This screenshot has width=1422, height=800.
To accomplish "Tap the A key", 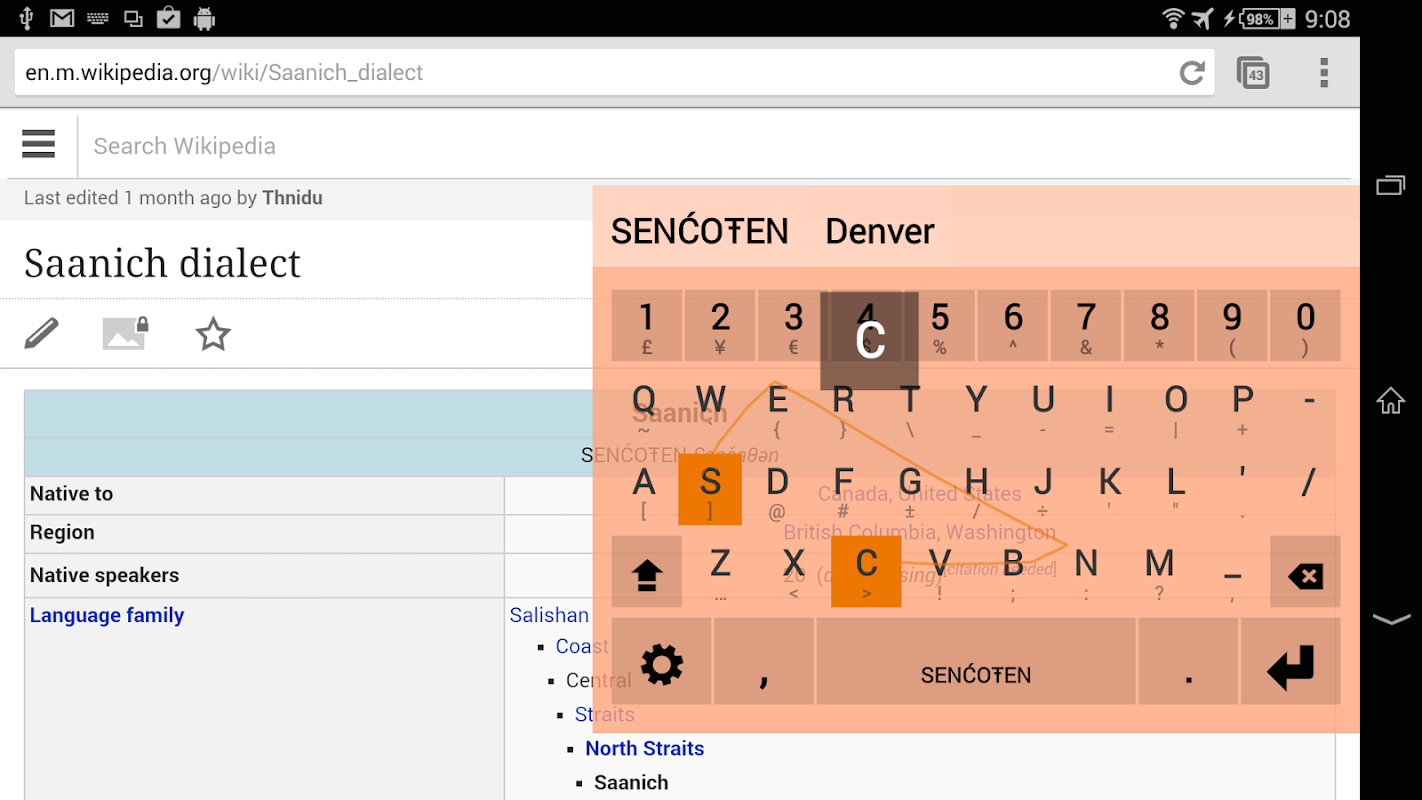I will click(644, 490).
